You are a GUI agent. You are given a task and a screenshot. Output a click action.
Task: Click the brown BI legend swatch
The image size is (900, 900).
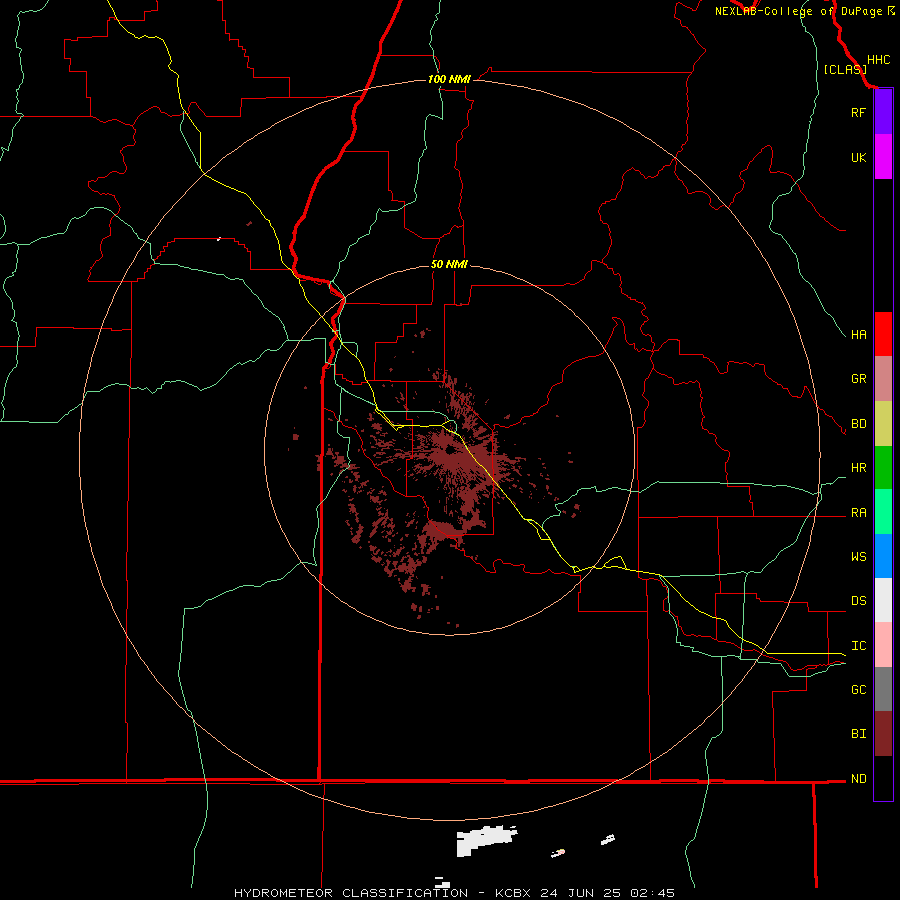(x=883, y=734)
